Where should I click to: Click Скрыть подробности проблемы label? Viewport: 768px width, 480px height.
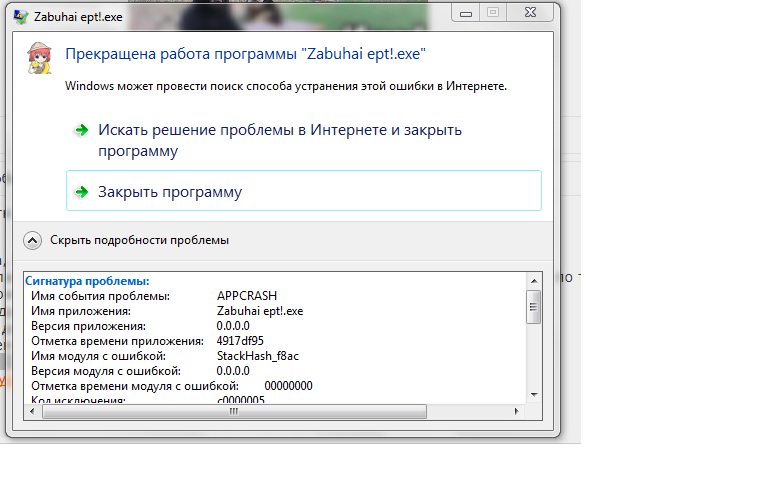(139, 240)
